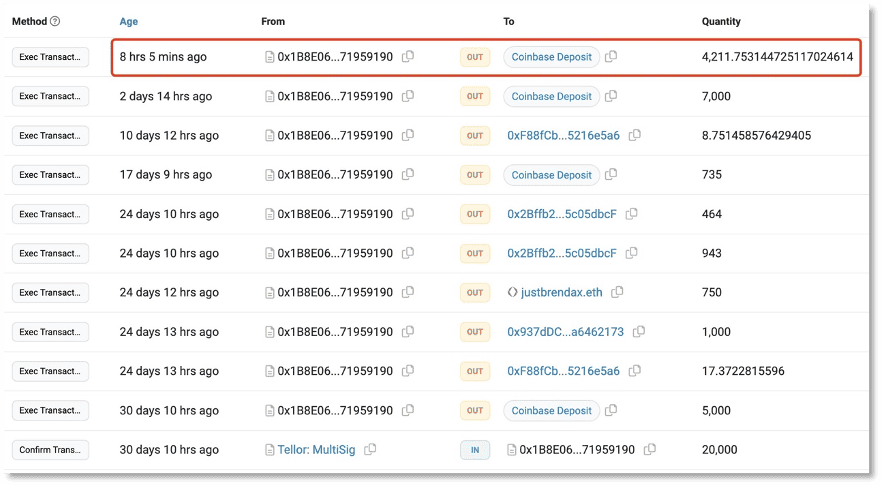Copy the Tellor: MultiSig address
Viewport: 881px width, 485px height.
pyautogui.click(x=370, y=450)
